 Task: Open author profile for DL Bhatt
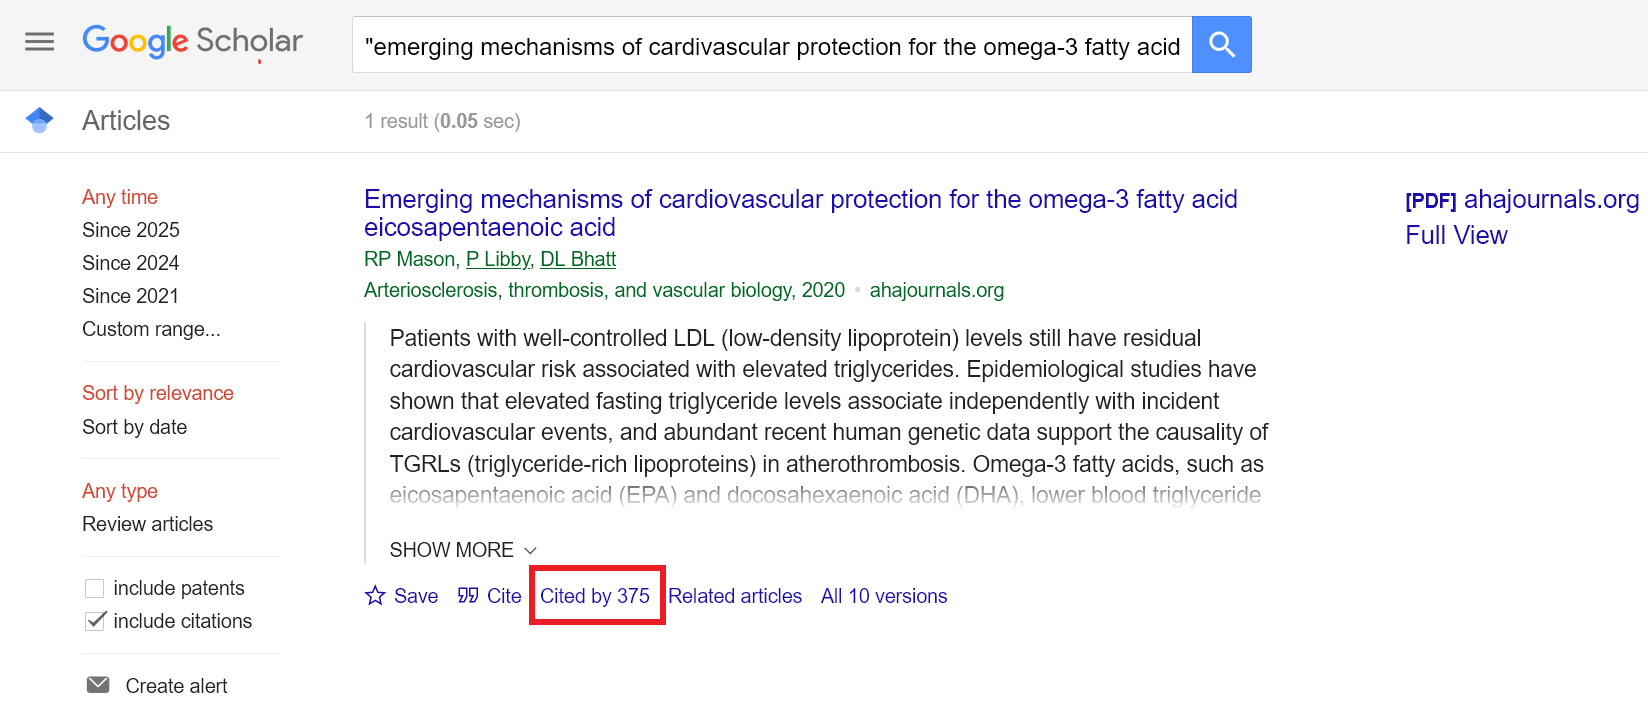pyautogui.click(x=578, y=259)
